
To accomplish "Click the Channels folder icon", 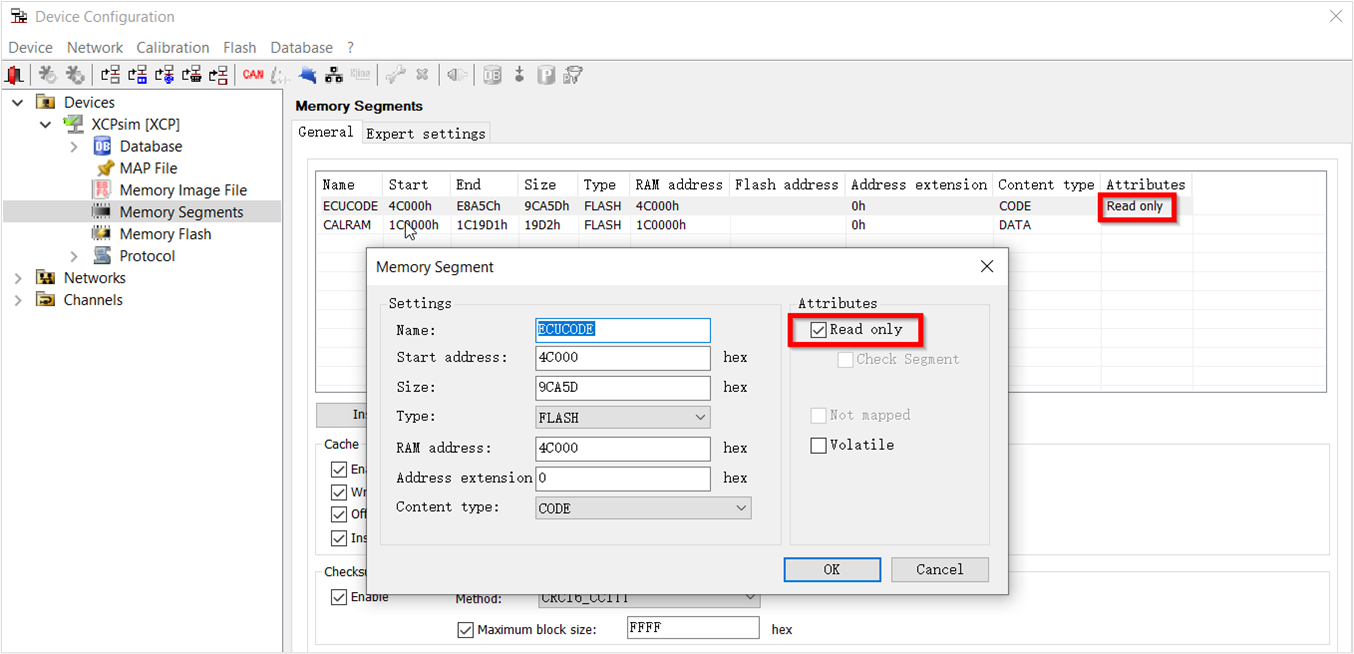I will 45,300.
